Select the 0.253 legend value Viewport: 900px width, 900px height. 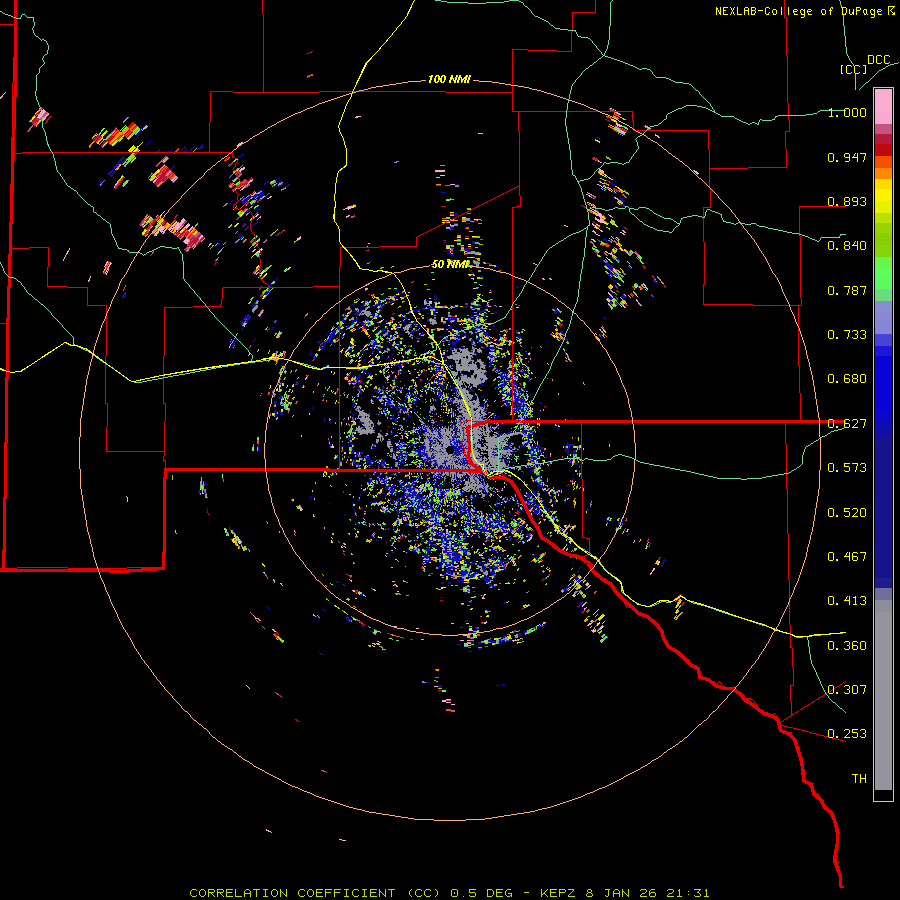(x=847, y=734)
